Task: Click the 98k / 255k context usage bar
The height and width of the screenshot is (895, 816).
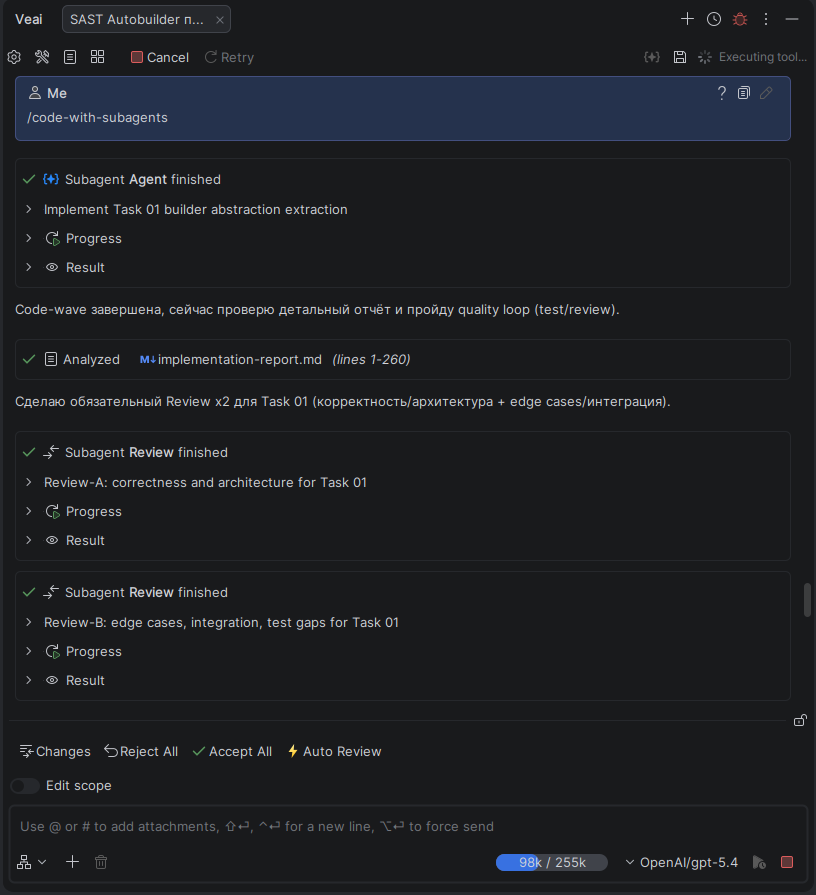Action: (551, 862)
